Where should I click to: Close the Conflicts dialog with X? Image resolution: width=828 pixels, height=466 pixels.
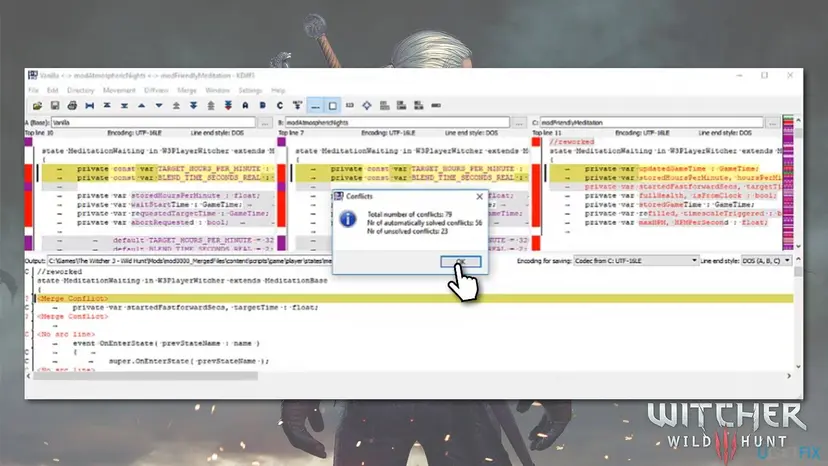coord(479,196)
